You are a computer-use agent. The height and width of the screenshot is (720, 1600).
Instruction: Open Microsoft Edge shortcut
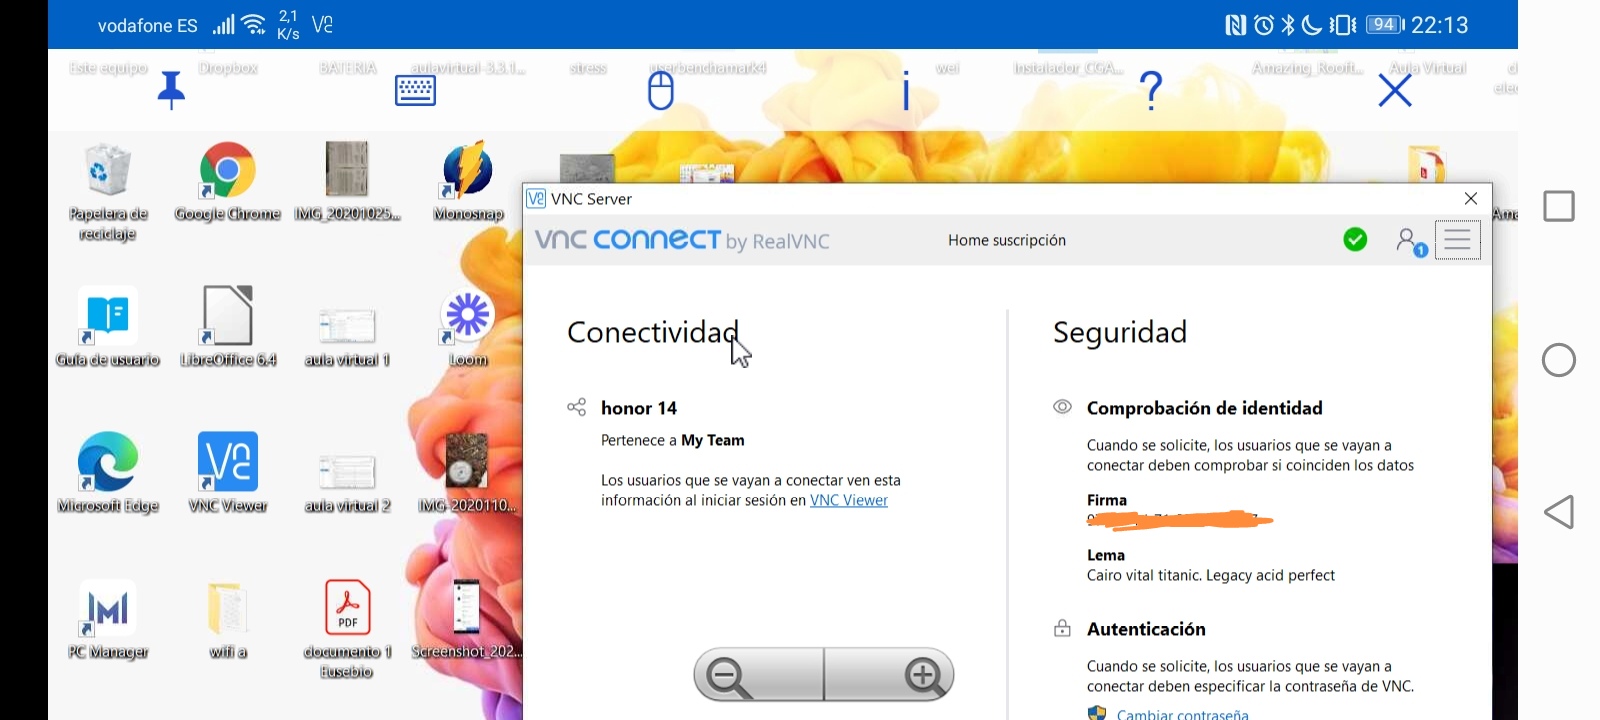point(108,473)
